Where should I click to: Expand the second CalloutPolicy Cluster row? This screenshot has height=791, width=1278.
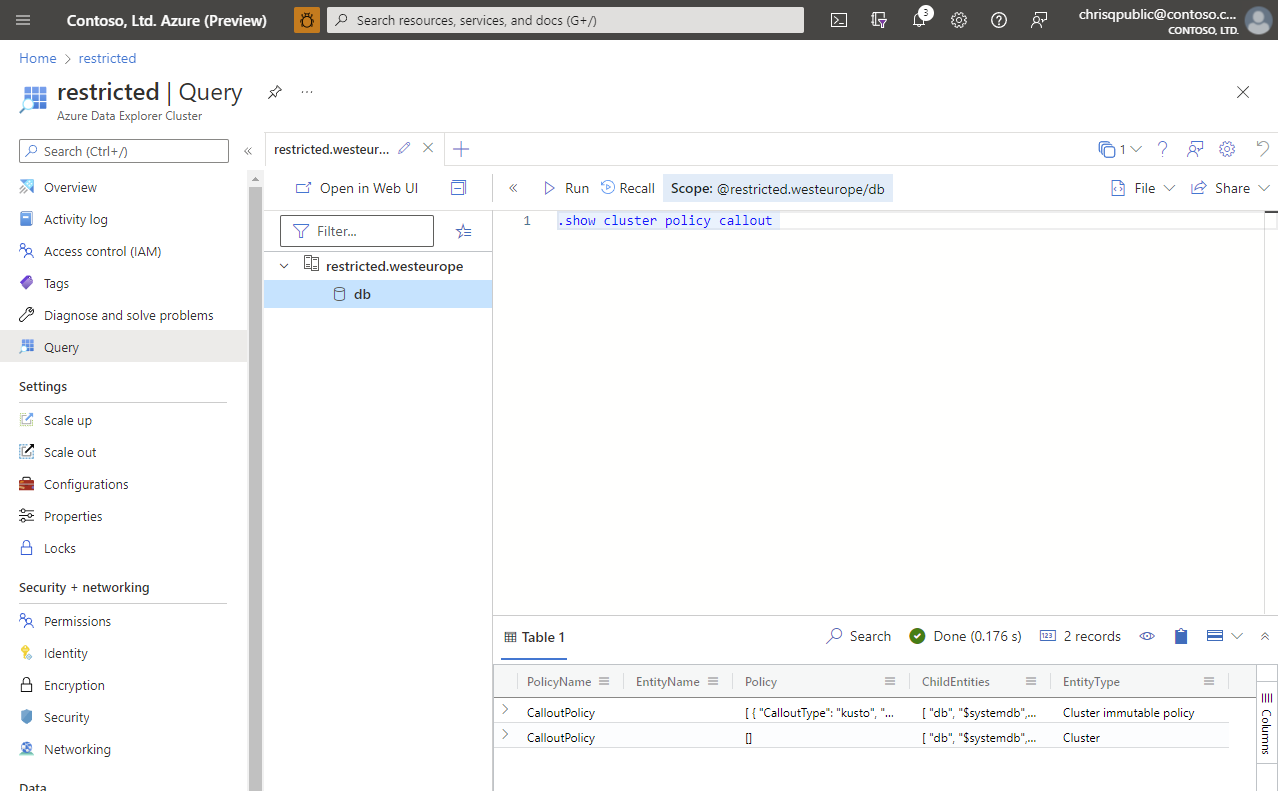(x=505, y=735)
